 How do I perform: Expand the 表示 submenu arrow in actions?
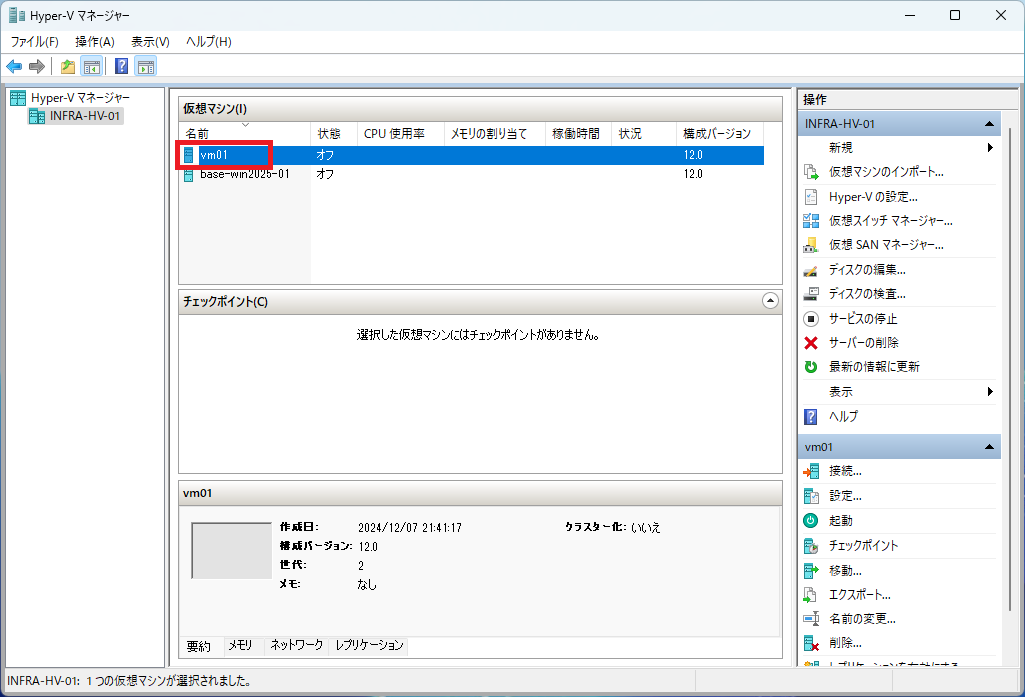point(990,392)
